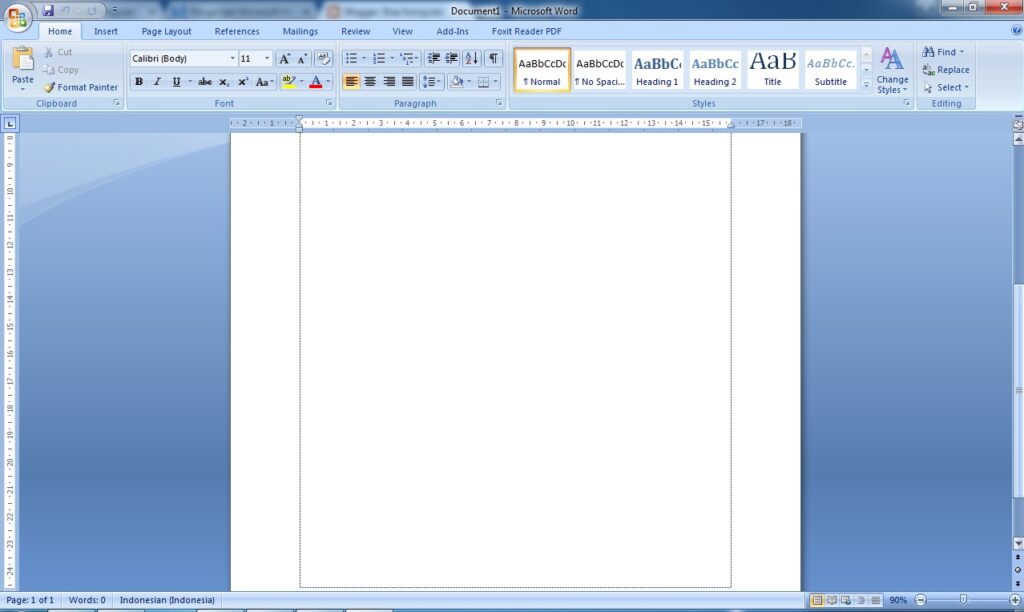The image size is (1024, 612).
Task: Apply yellow text highlight color
Action: [x=289, y=82]
